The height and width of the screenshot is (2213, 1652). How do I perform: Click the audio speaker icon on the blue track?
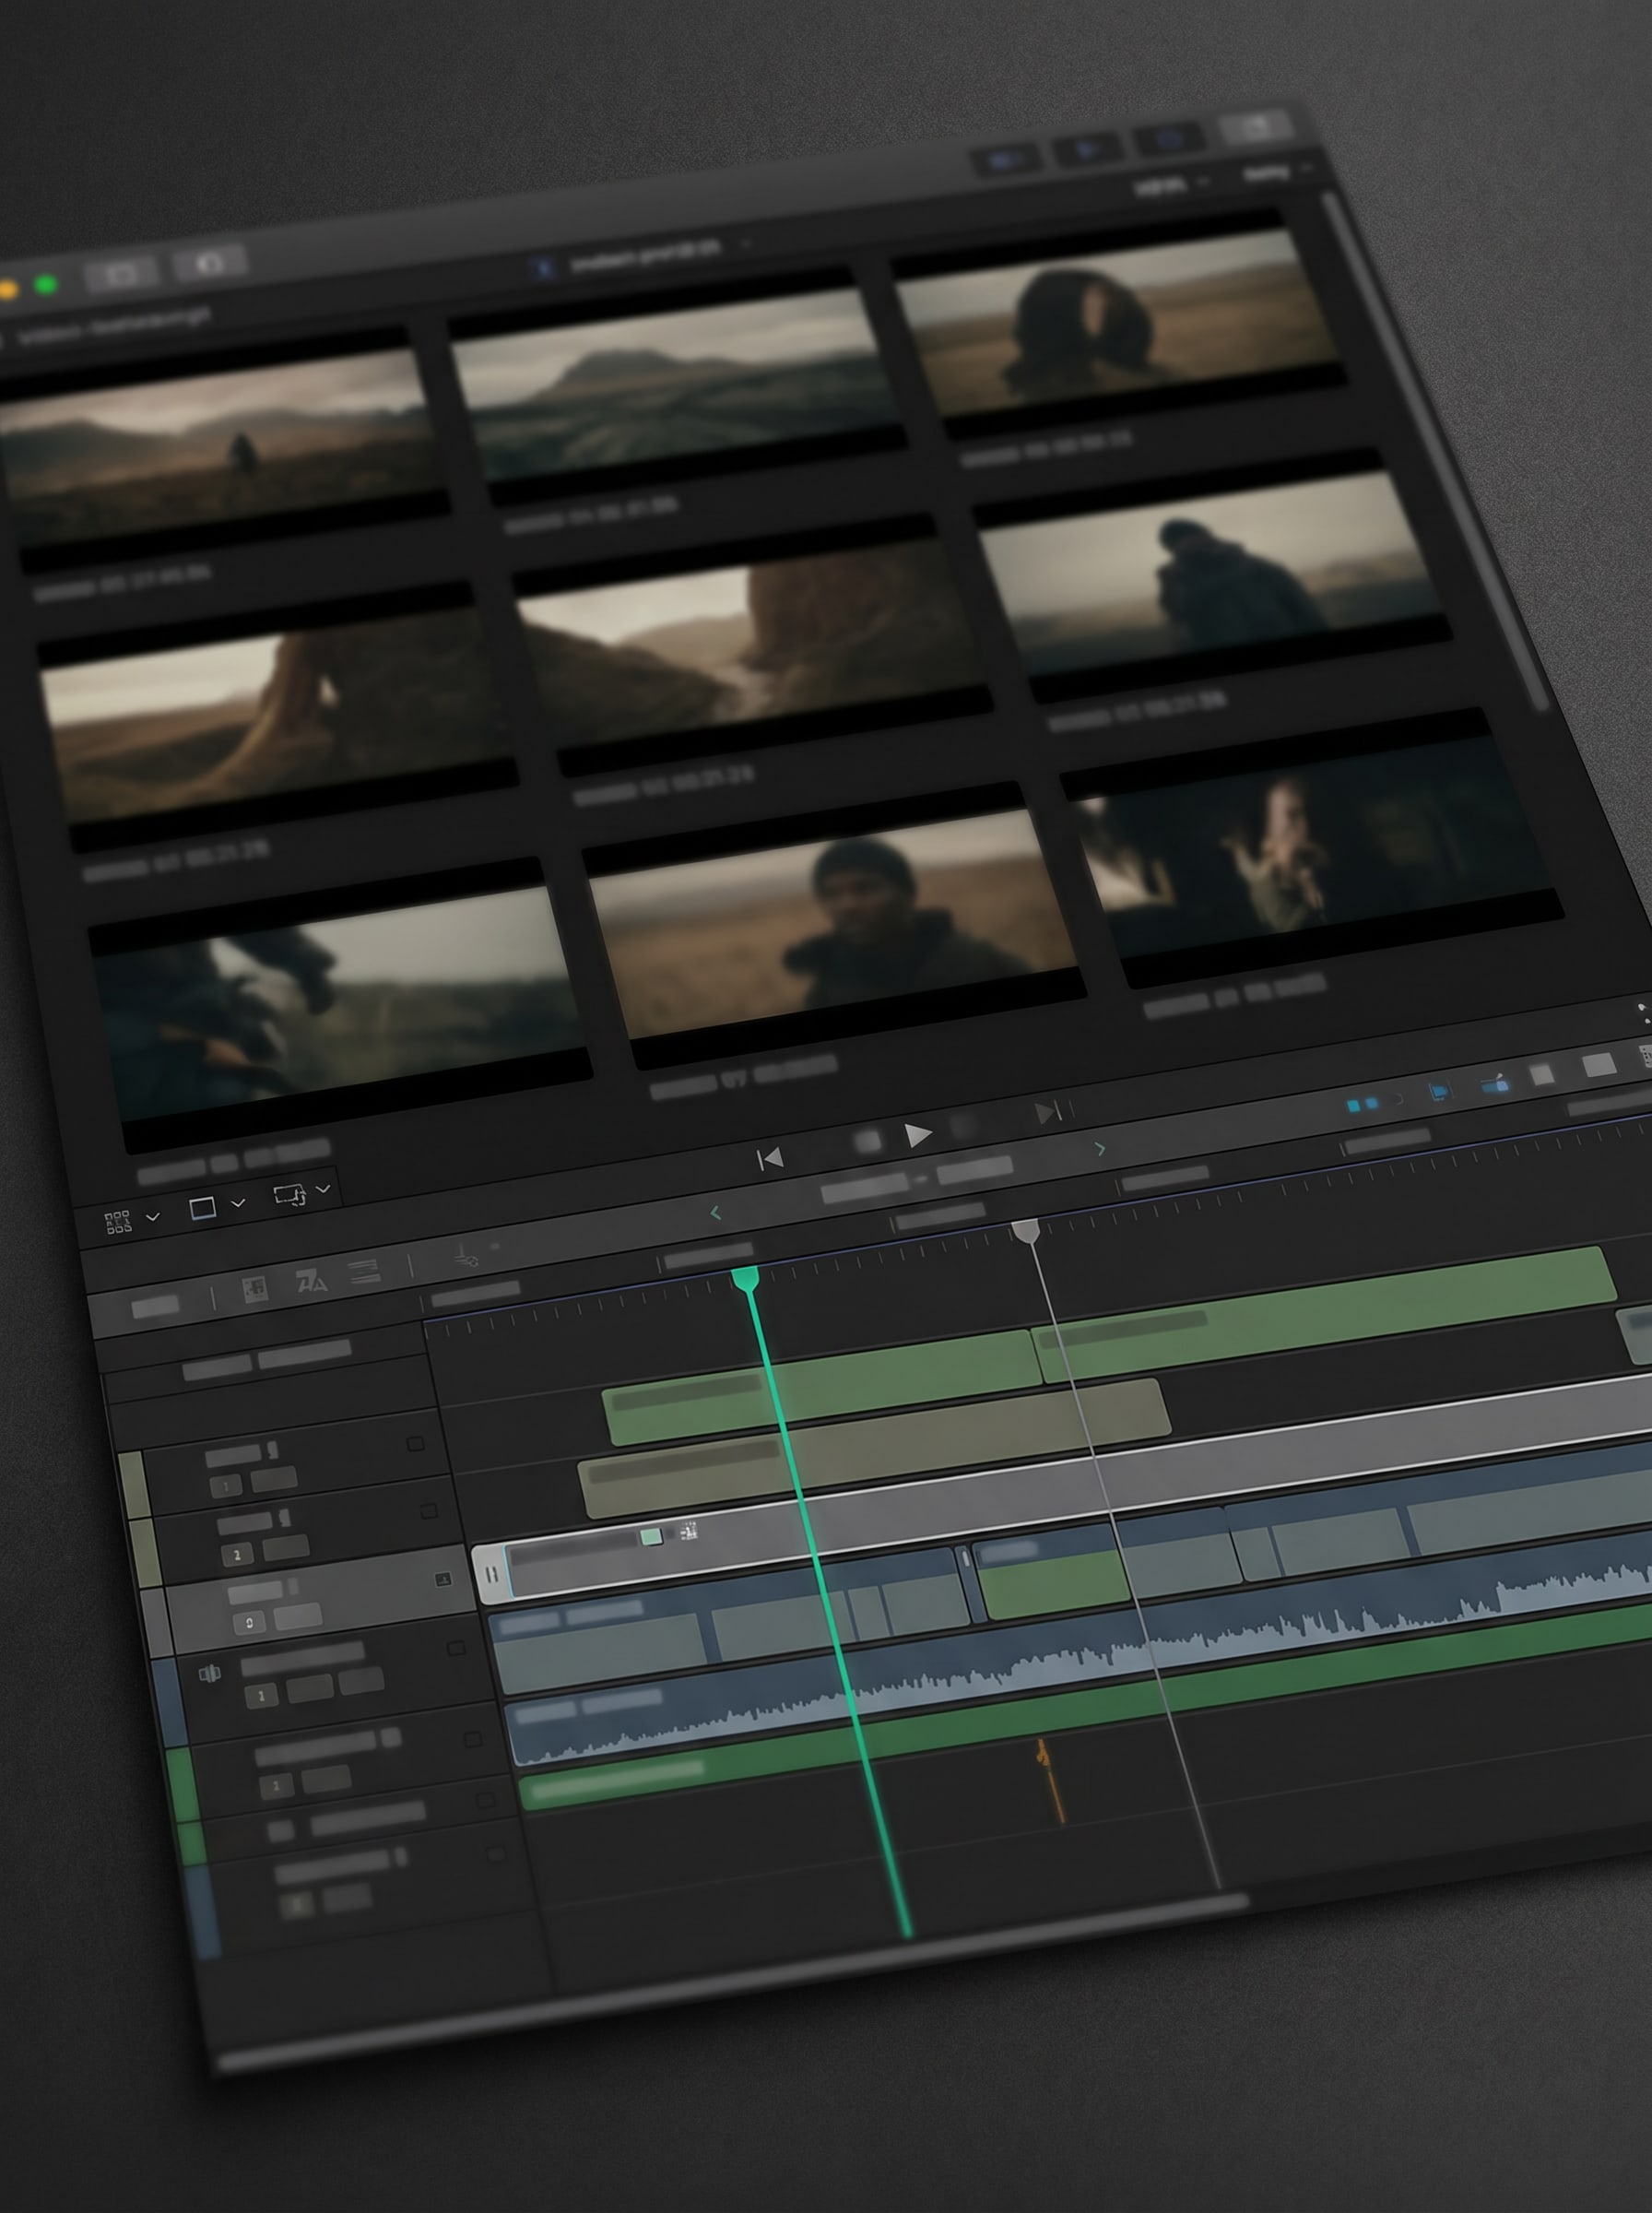tap(209, 1673)
